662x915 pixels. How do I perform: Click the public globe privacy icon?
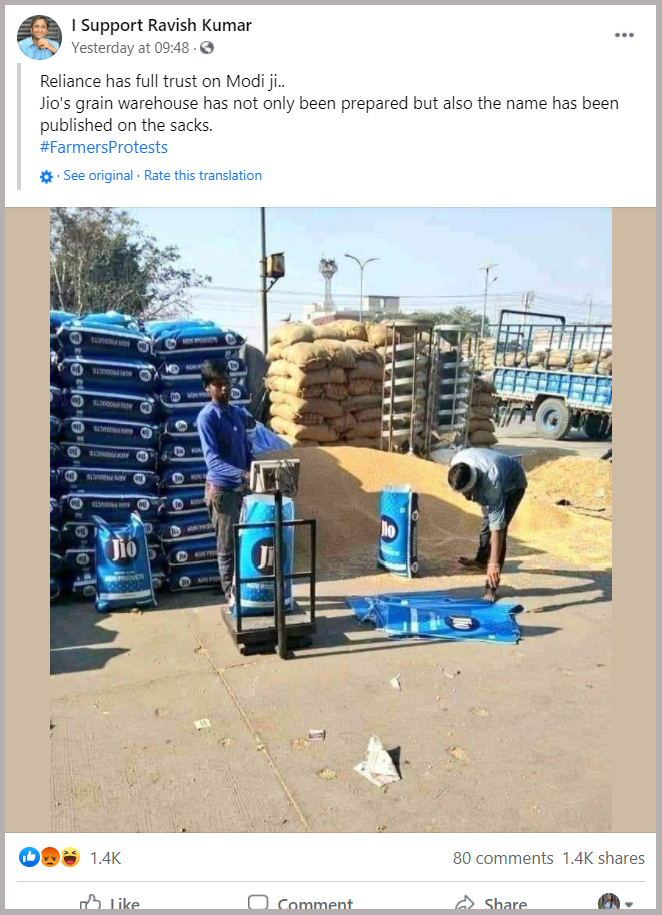207,48
